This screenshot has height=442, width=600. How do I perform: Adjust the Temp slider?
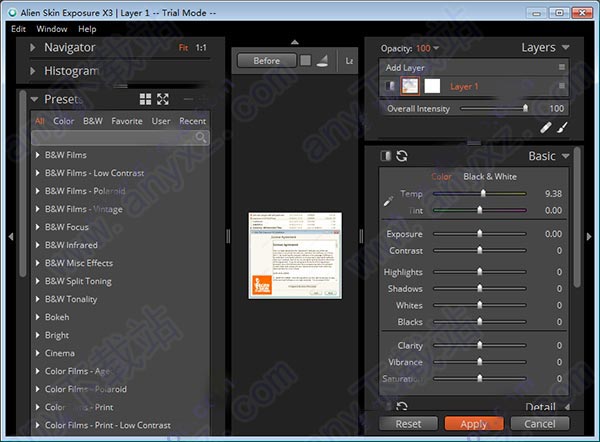pyautogui.click(x=479, y=194)
